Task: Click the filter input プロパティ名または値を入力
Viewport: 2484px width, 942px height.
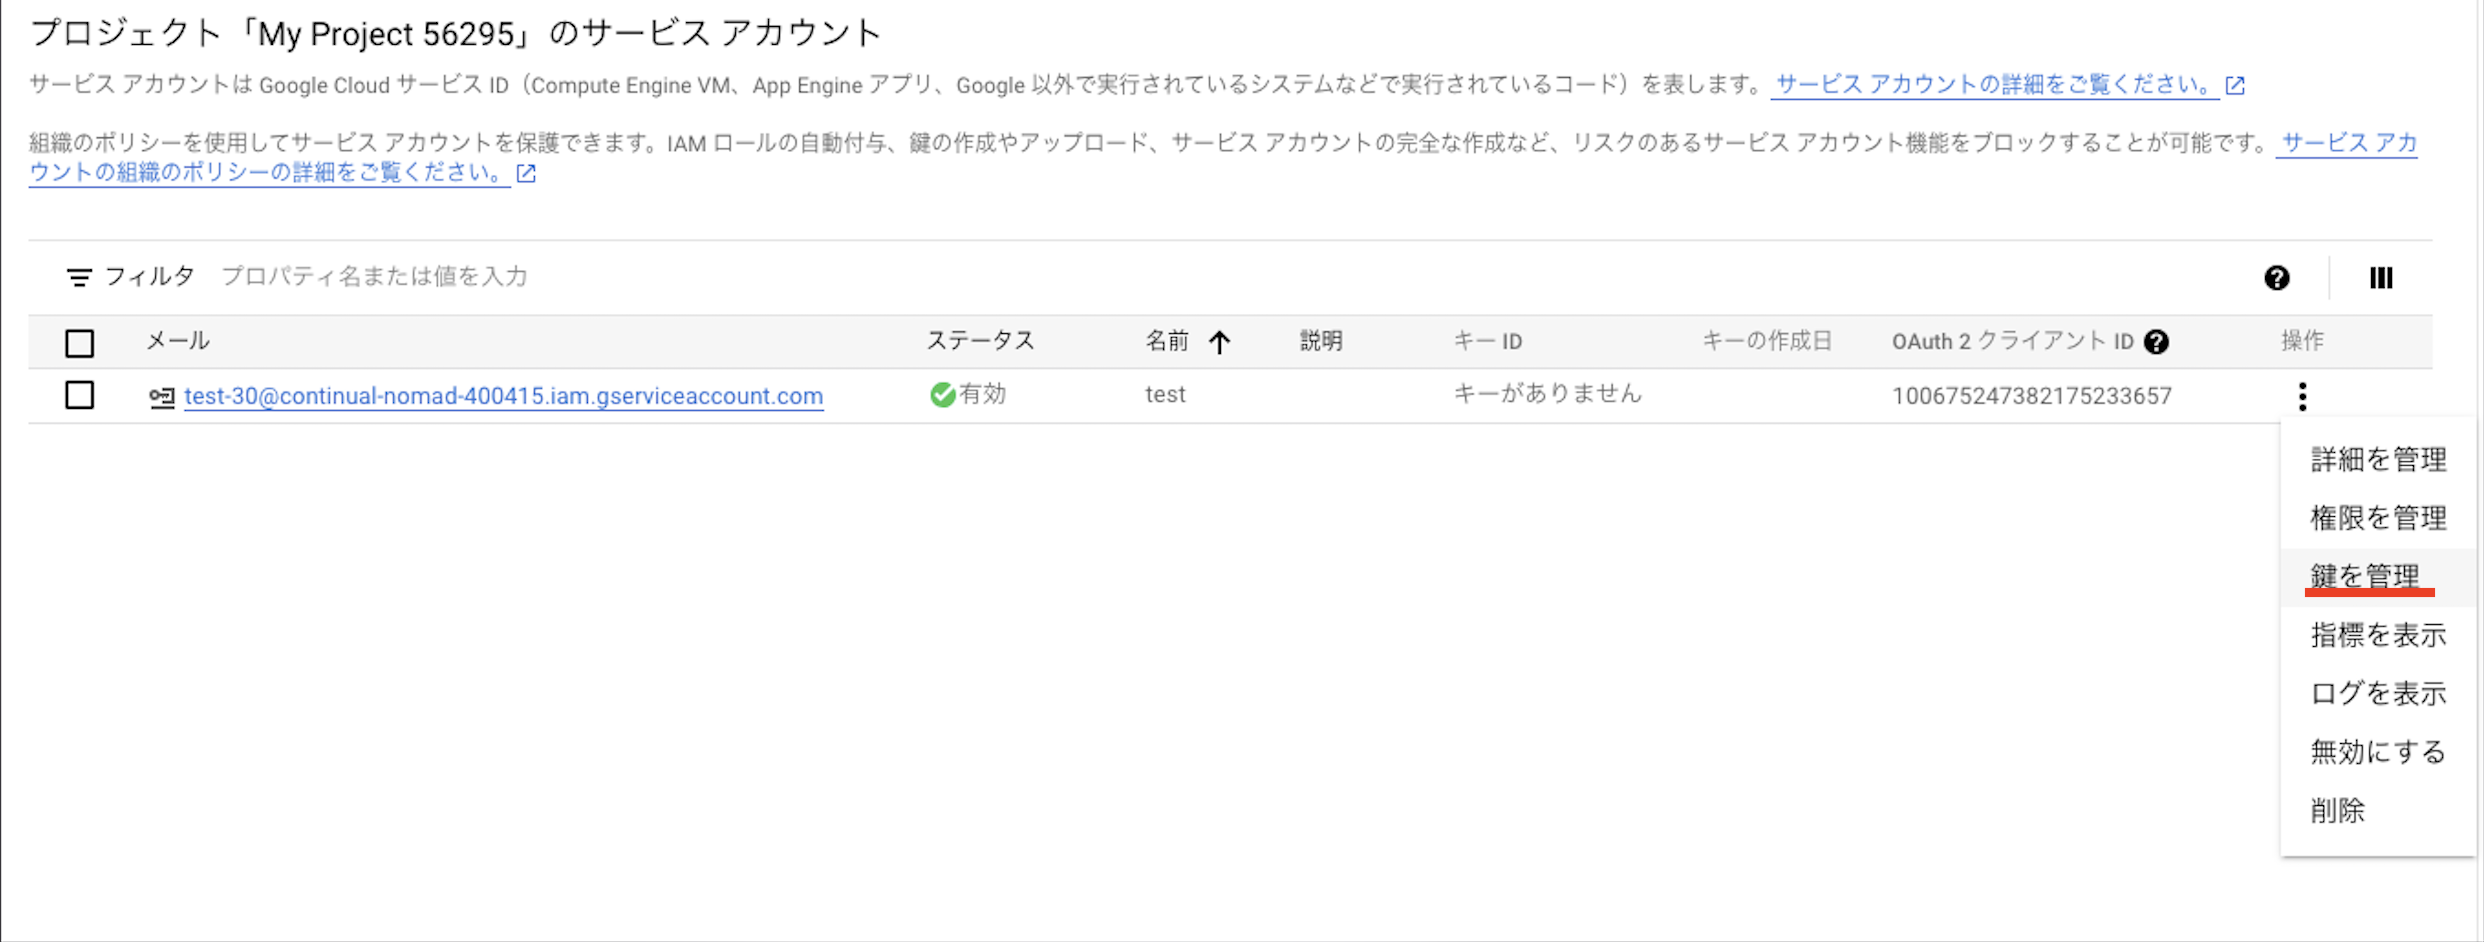Action: 374,277
